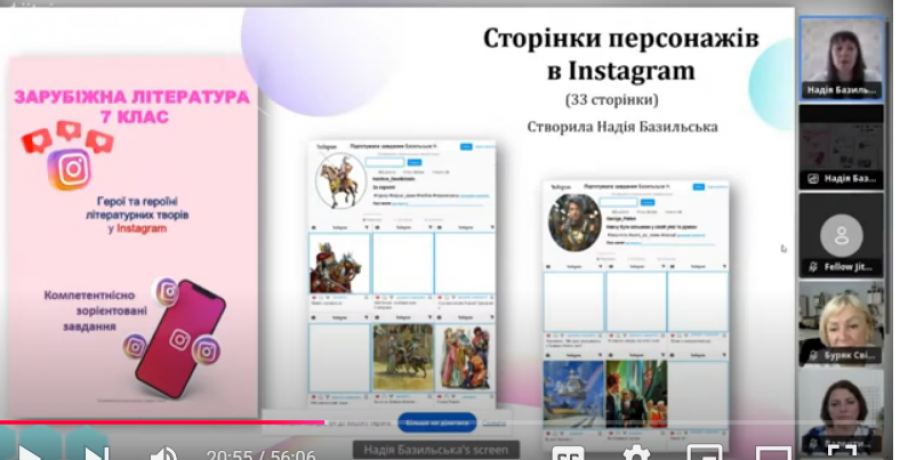Viewport: 900px width, 460px height.
Task: Click the poster text Герої та героїні літературних творів
Action: coord(137,208)
